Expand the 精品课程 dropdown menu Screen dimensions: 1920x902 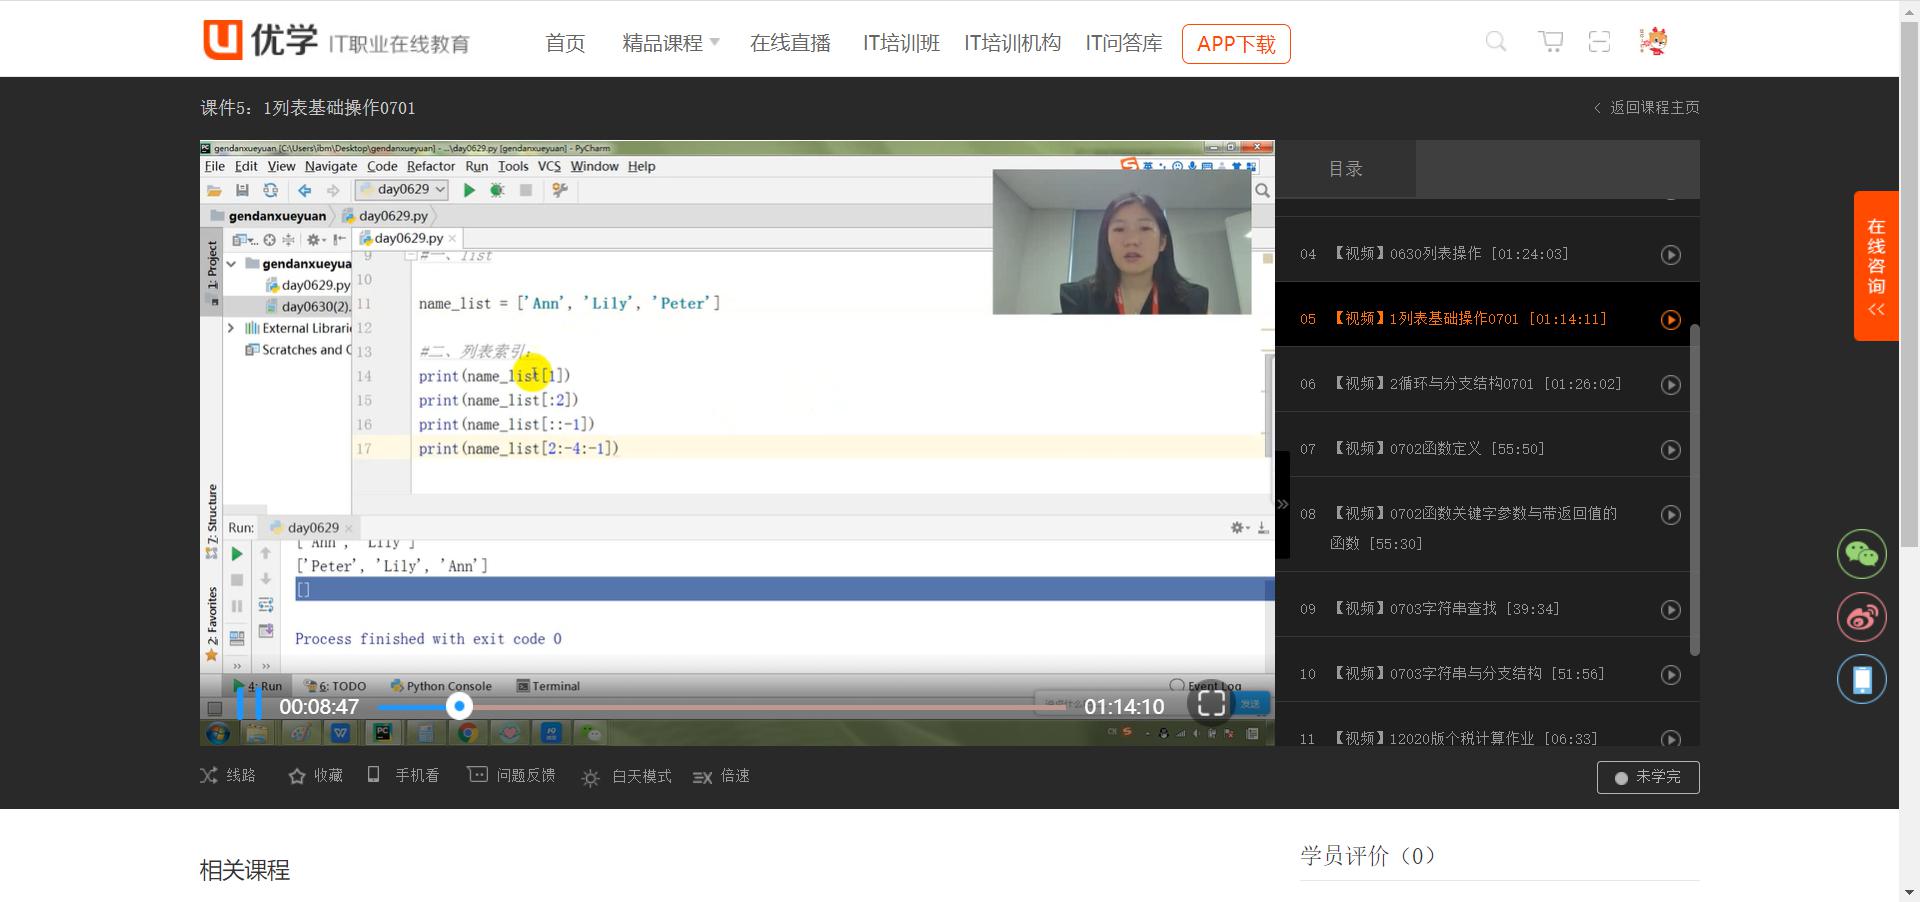click(x=670, y=43)
